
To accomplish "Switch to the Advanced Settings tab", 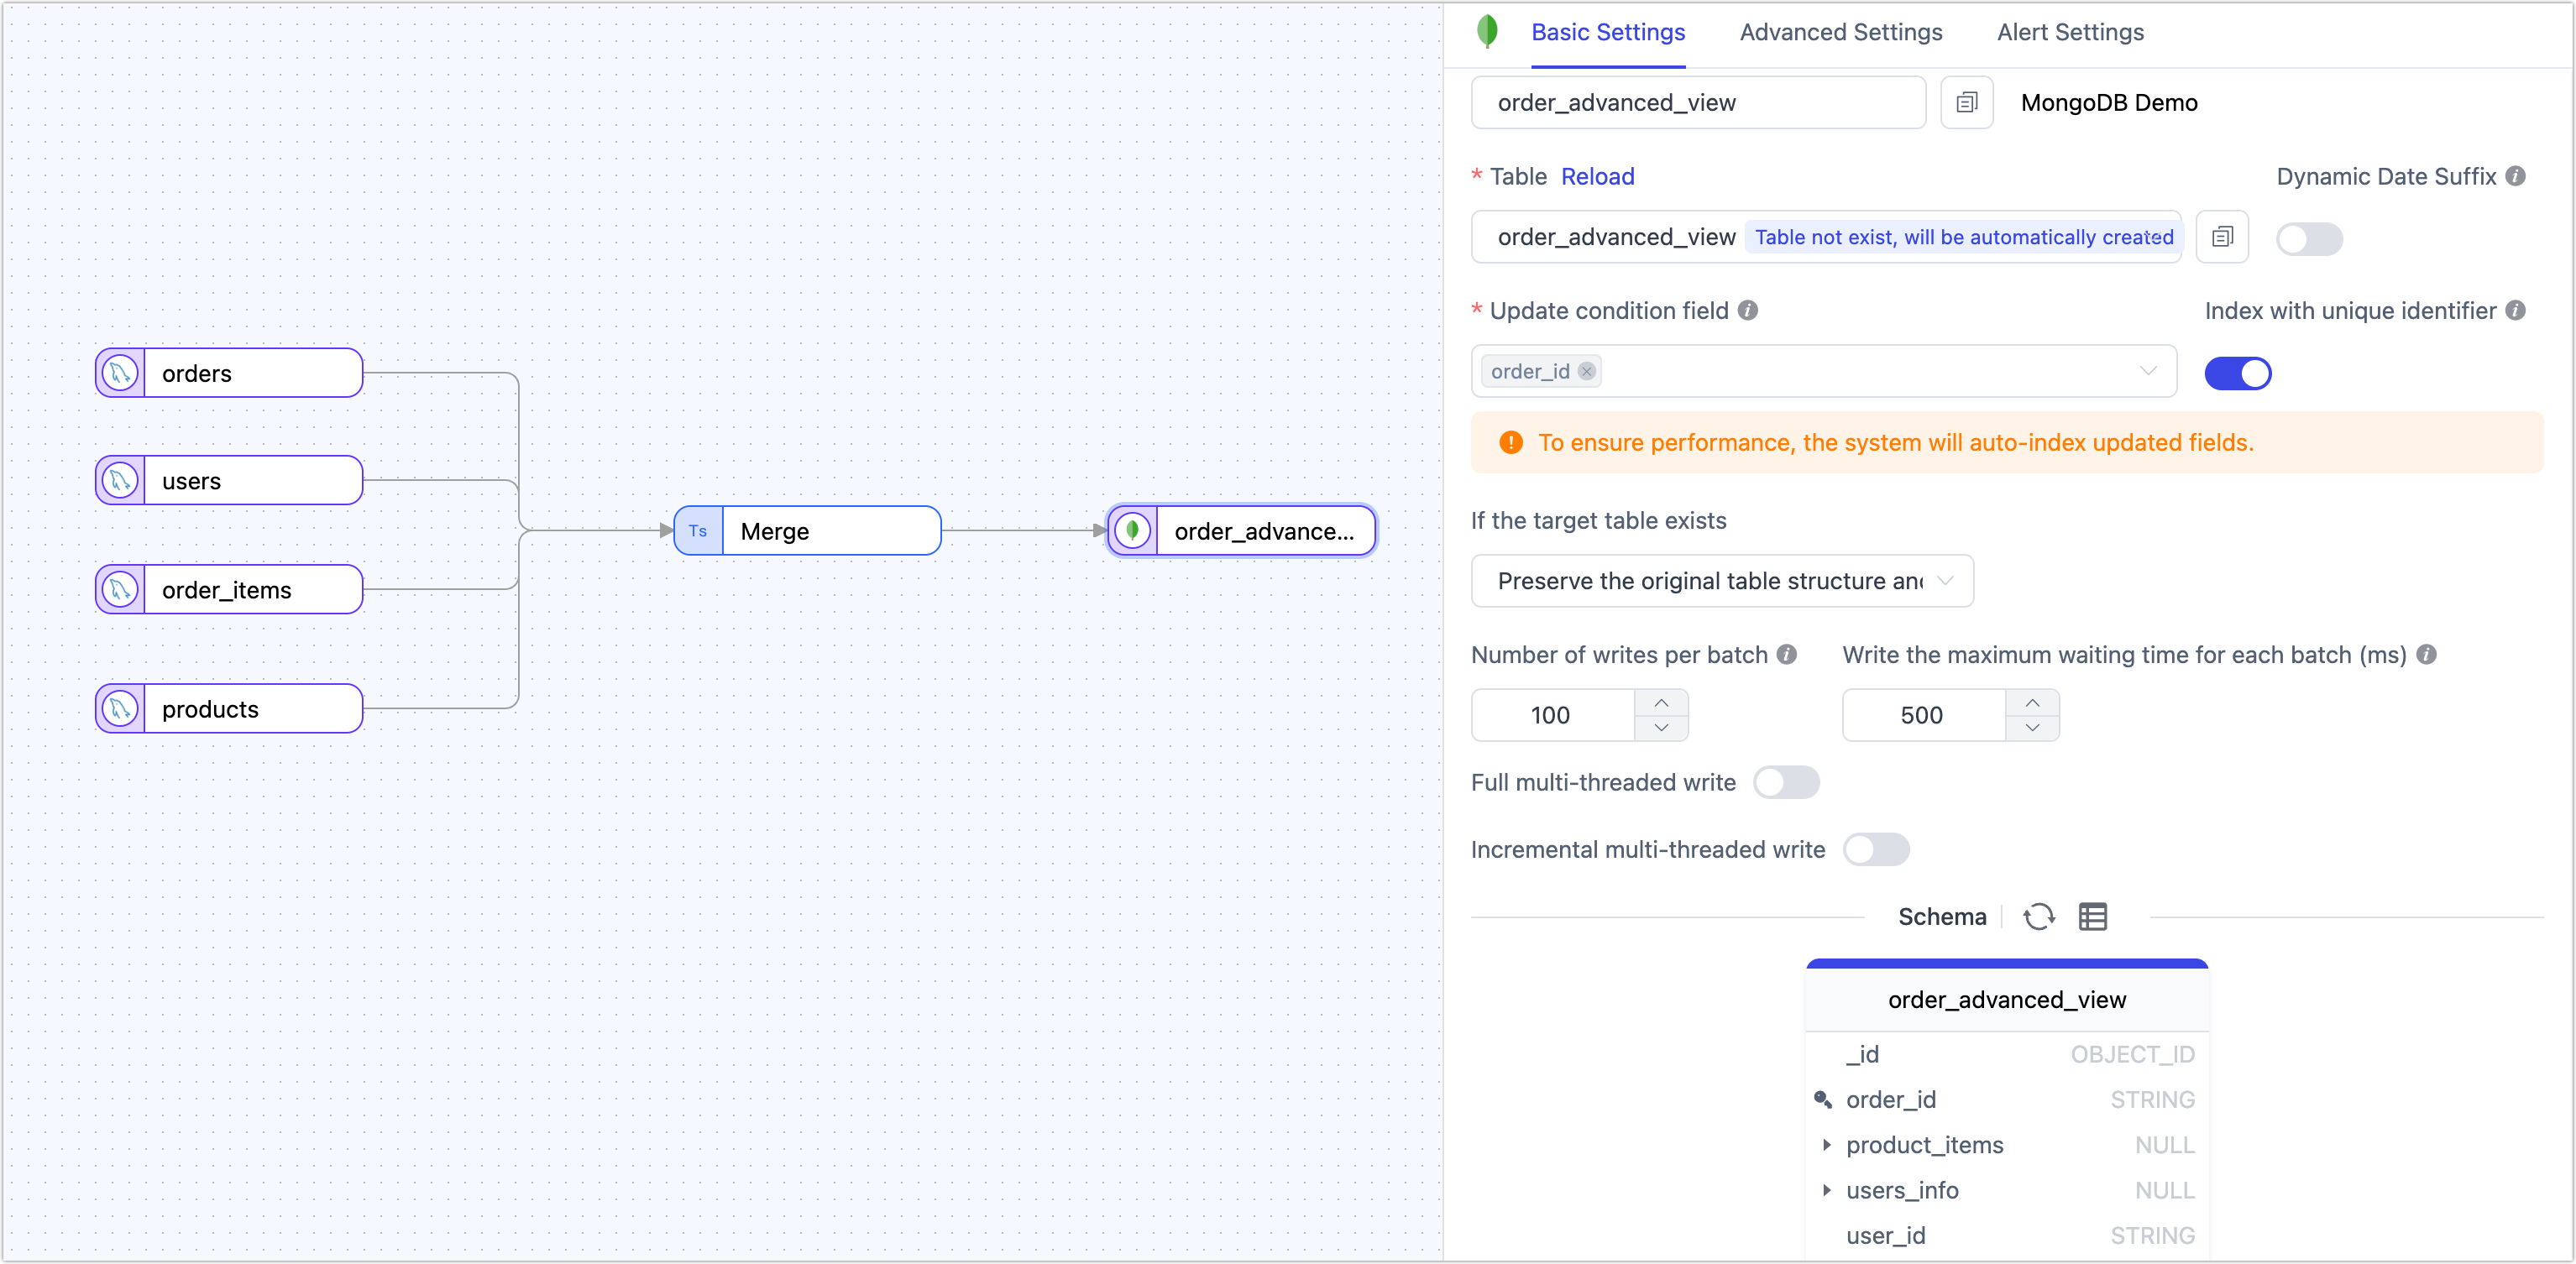I will coord(1840,32).
